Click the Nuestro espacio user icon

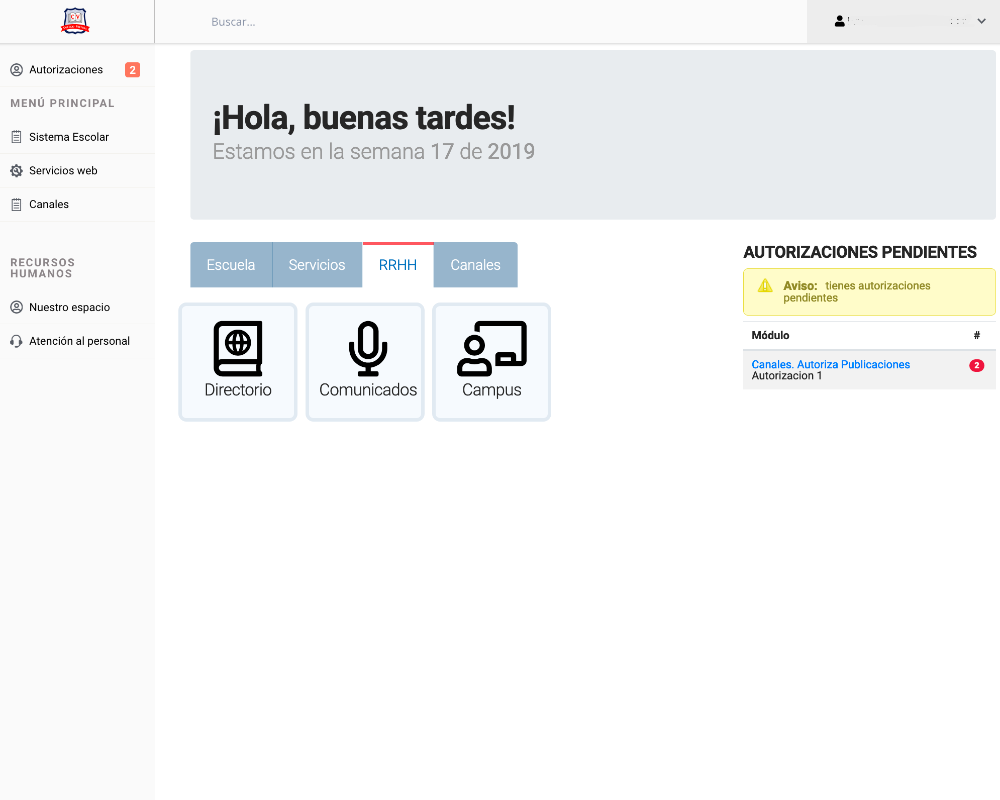[x=17, y=307]
